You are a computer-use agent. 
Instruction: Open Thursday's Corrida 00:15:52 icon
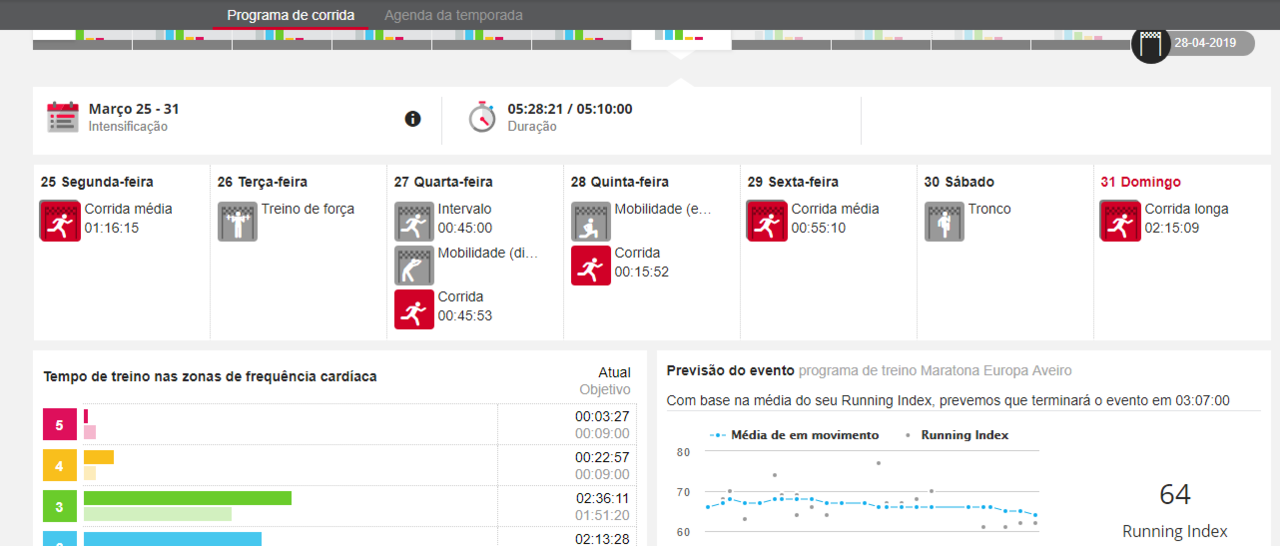pos(591,265)
